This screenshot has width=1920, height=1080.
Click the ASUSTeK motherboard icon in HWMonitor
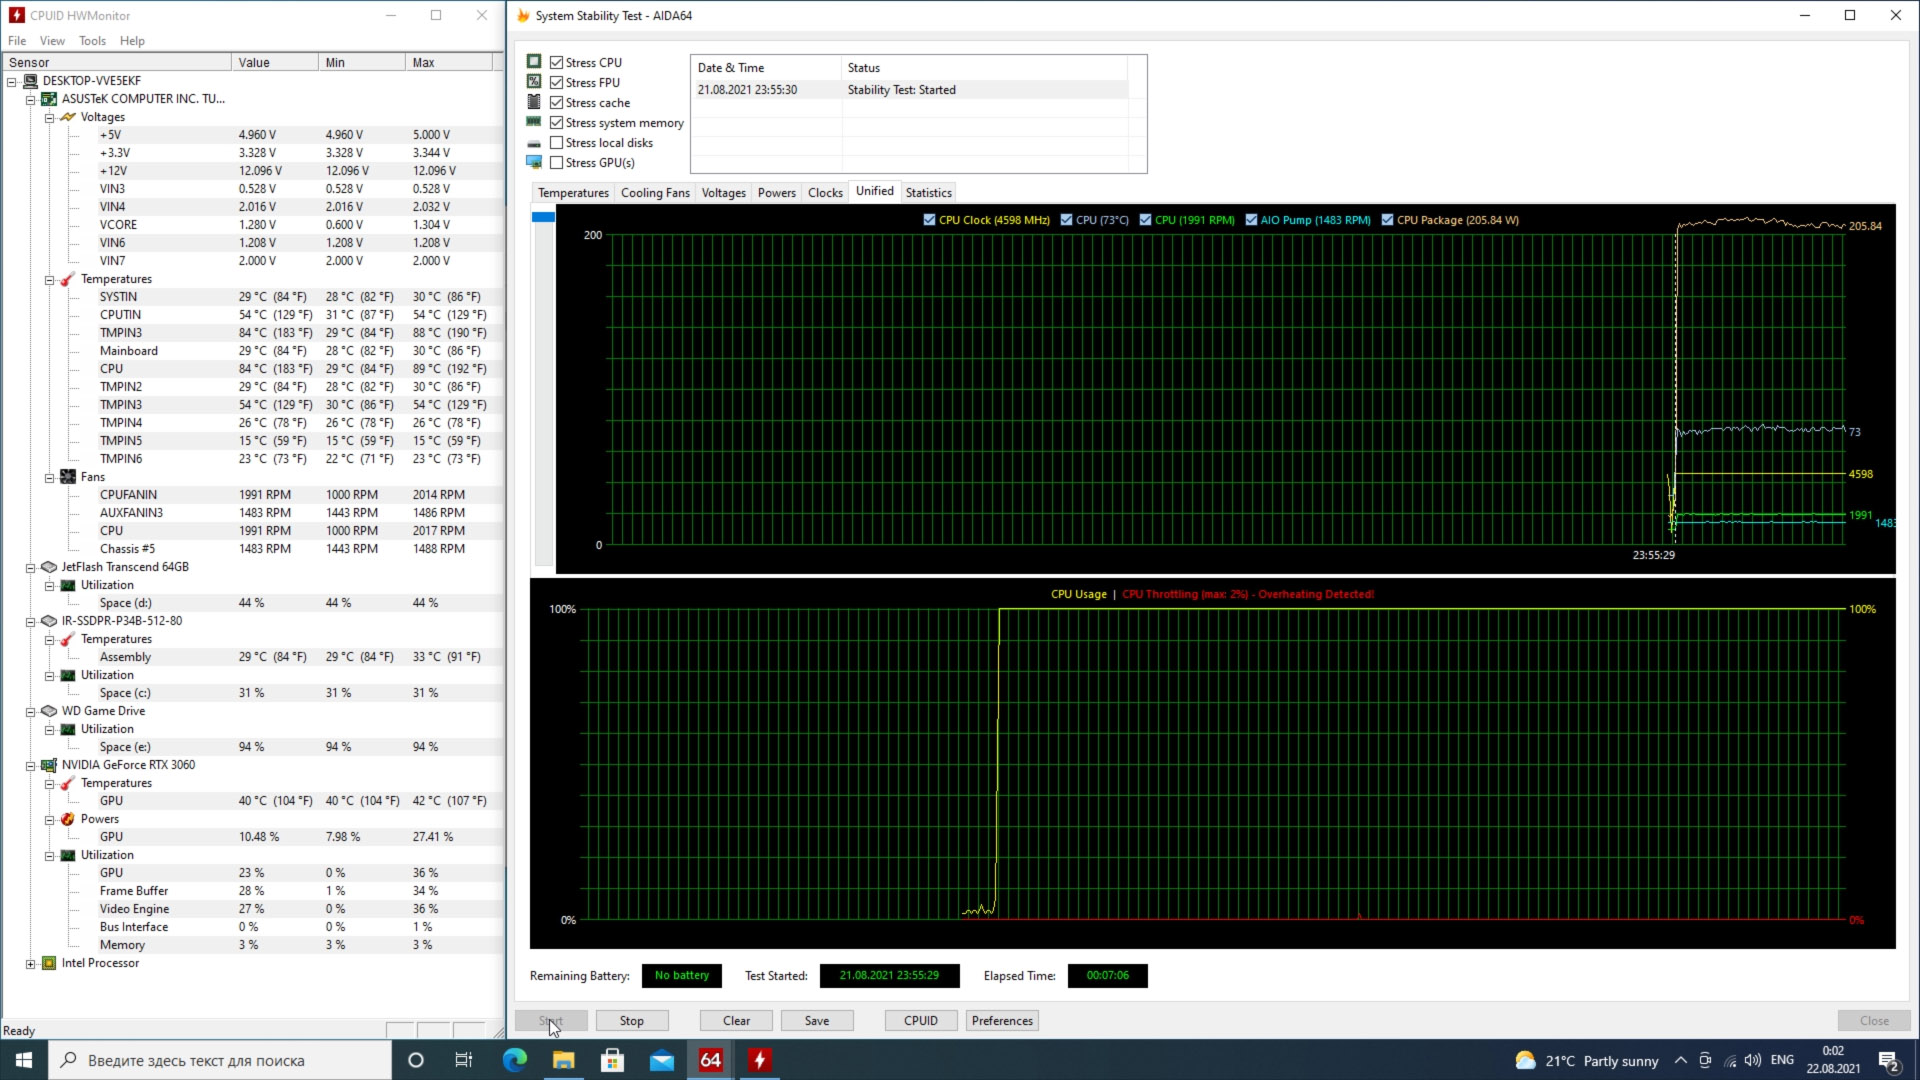click(49, 99)
